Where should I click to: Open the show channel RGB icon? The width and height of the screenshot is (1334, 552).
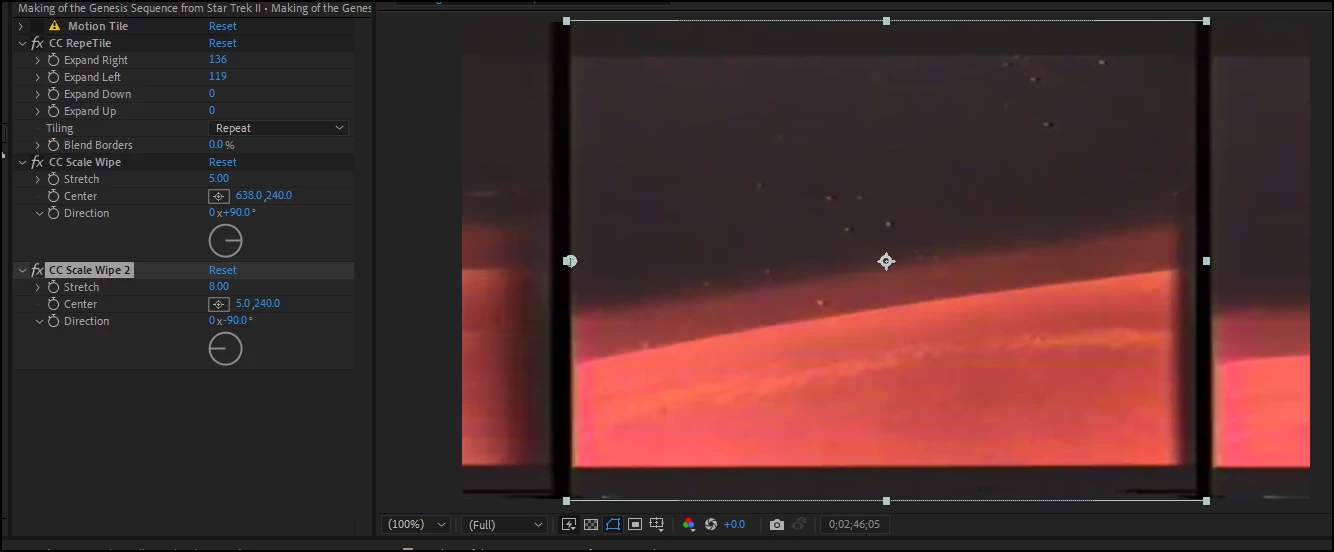(x=688, y=524)
